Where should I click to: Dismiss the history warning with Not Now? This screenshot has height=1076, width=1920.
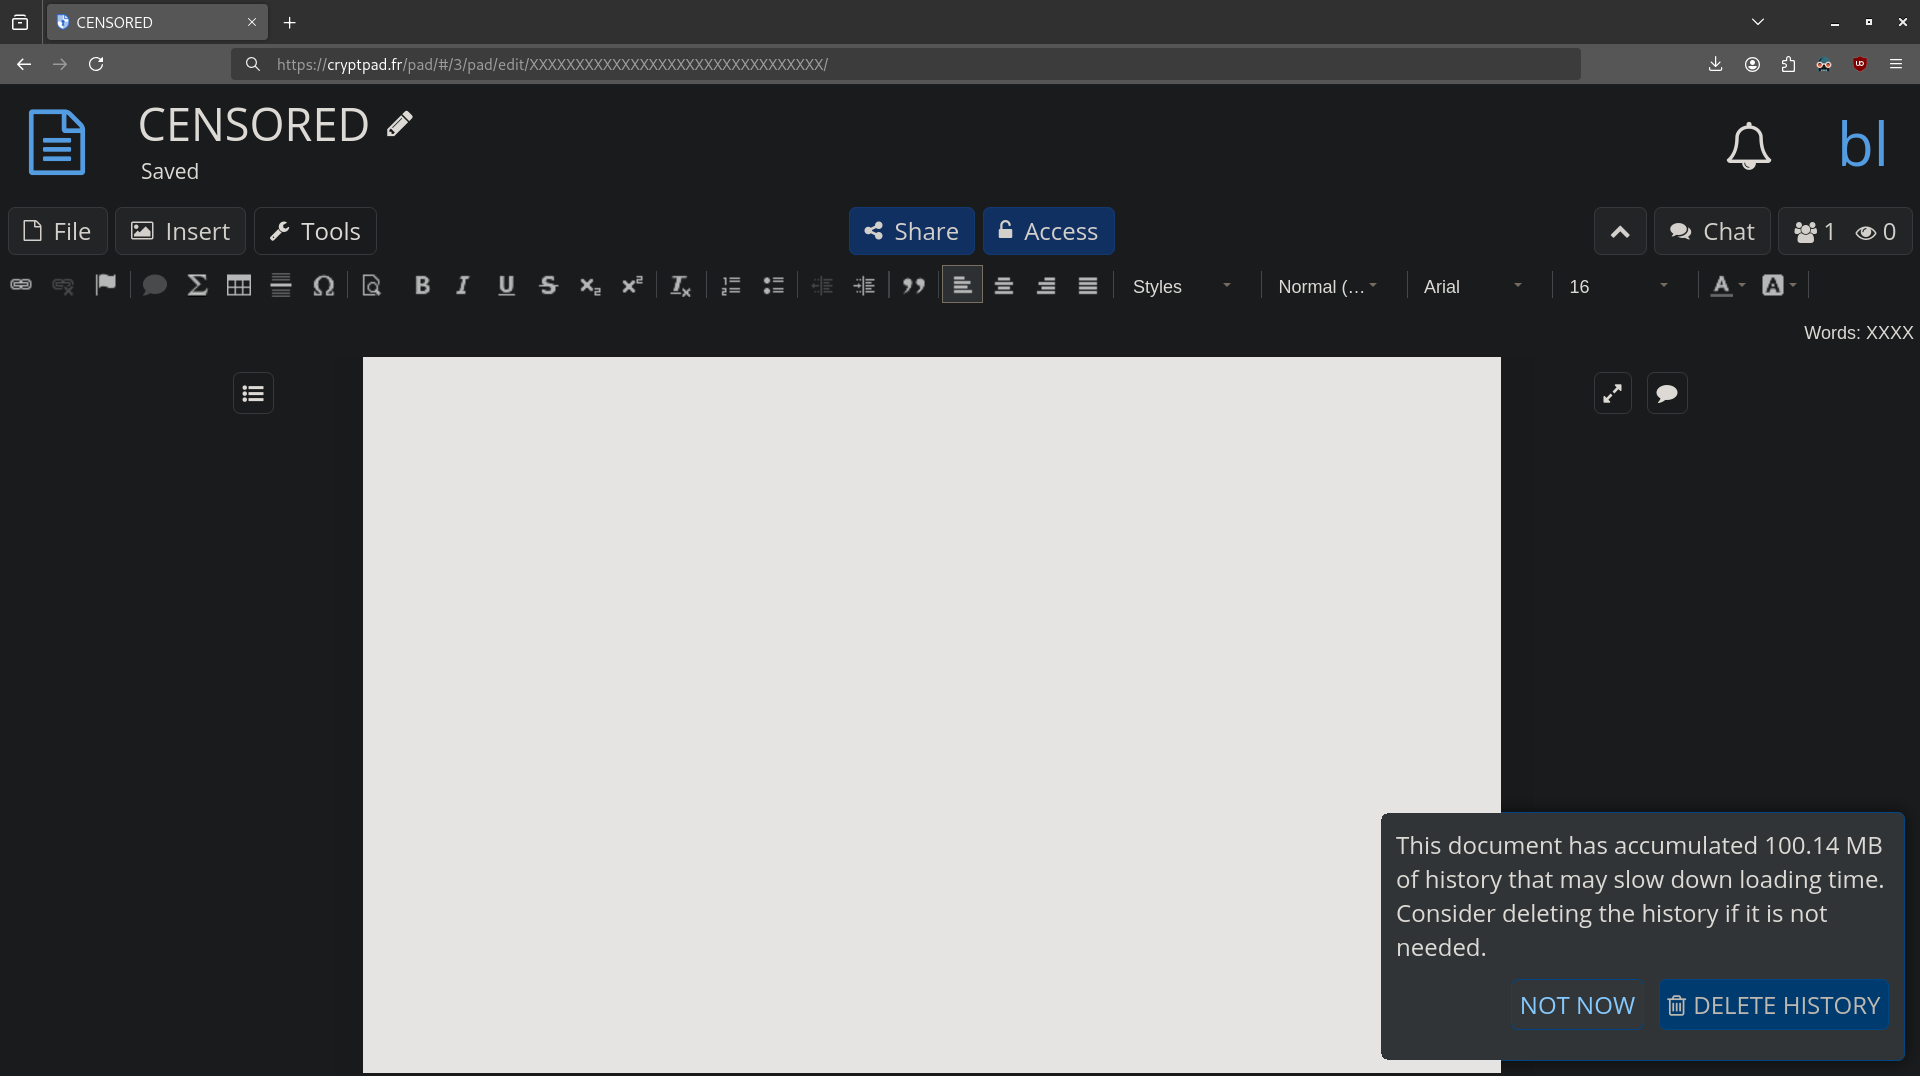[x=1577, y=1005]
